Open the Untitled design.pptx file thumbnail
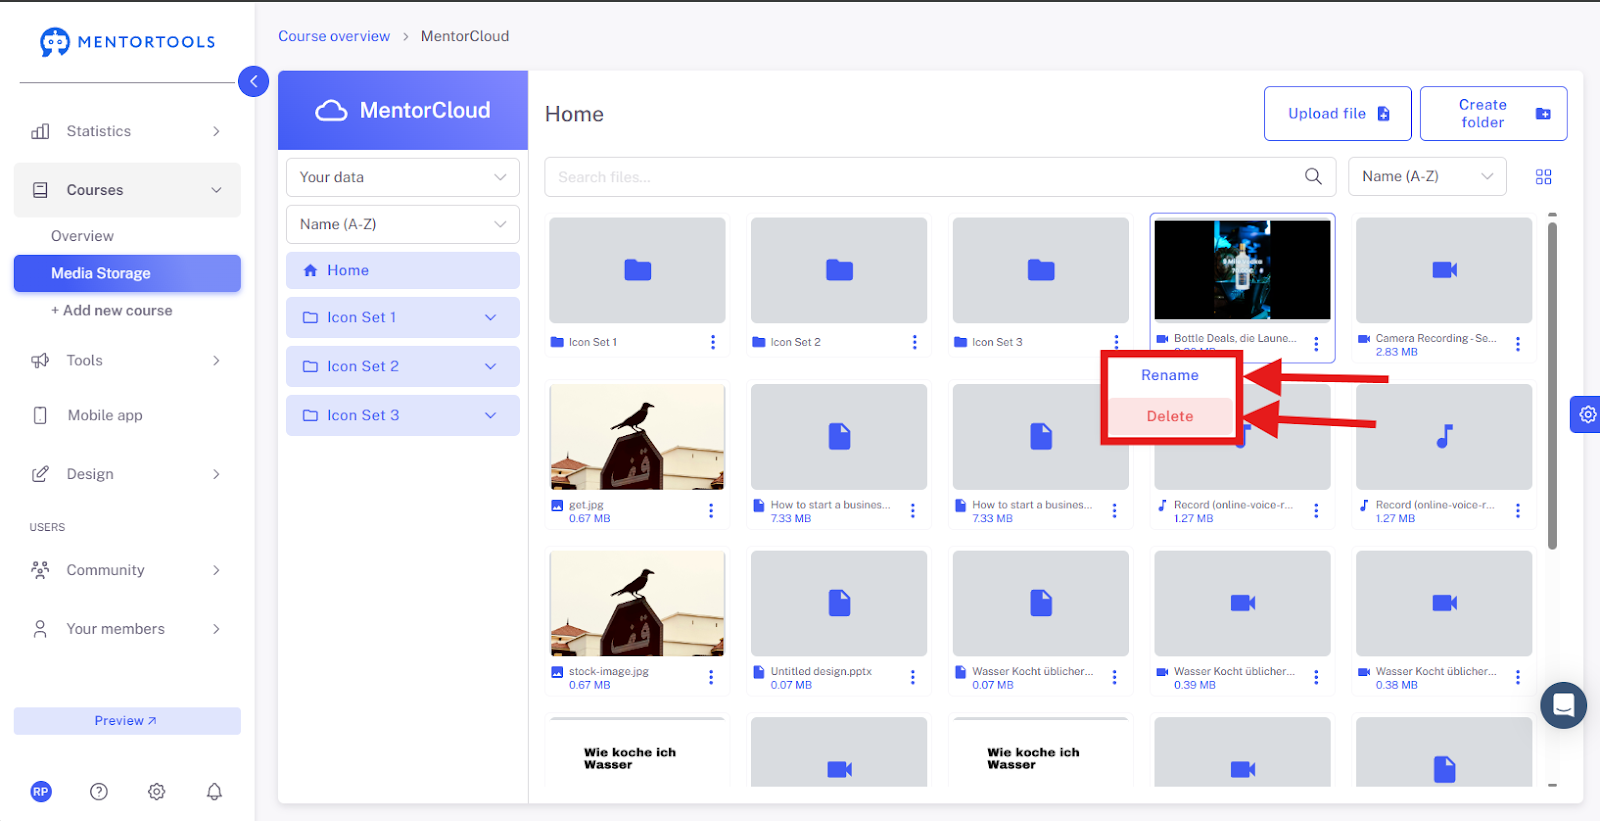The height and width of the screenshot is (821, 1600). click(x=839, y=604)
